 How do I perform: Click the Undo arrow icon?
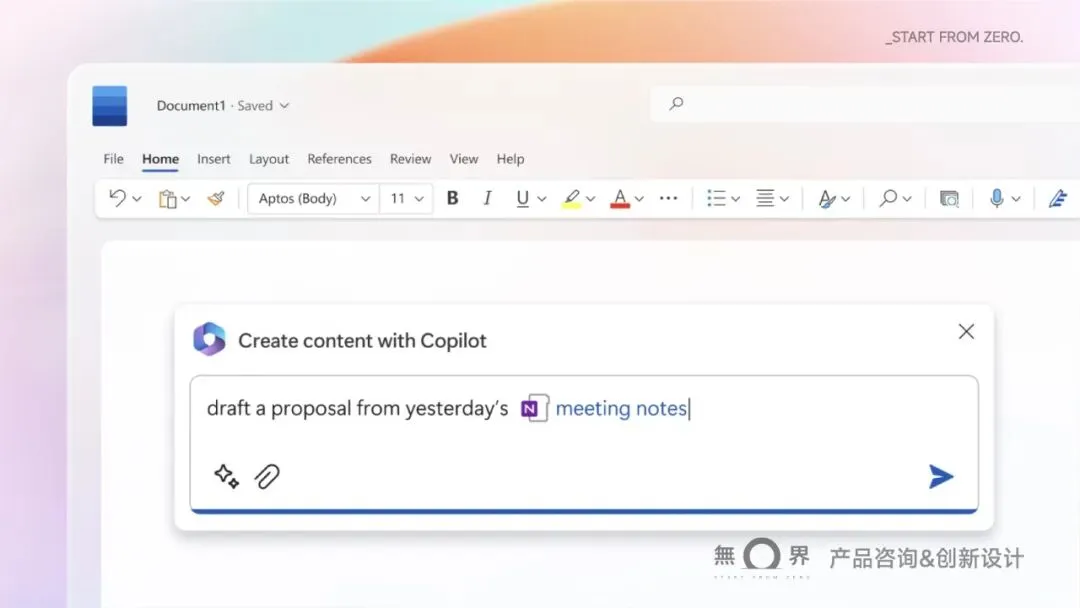point(117,198)
